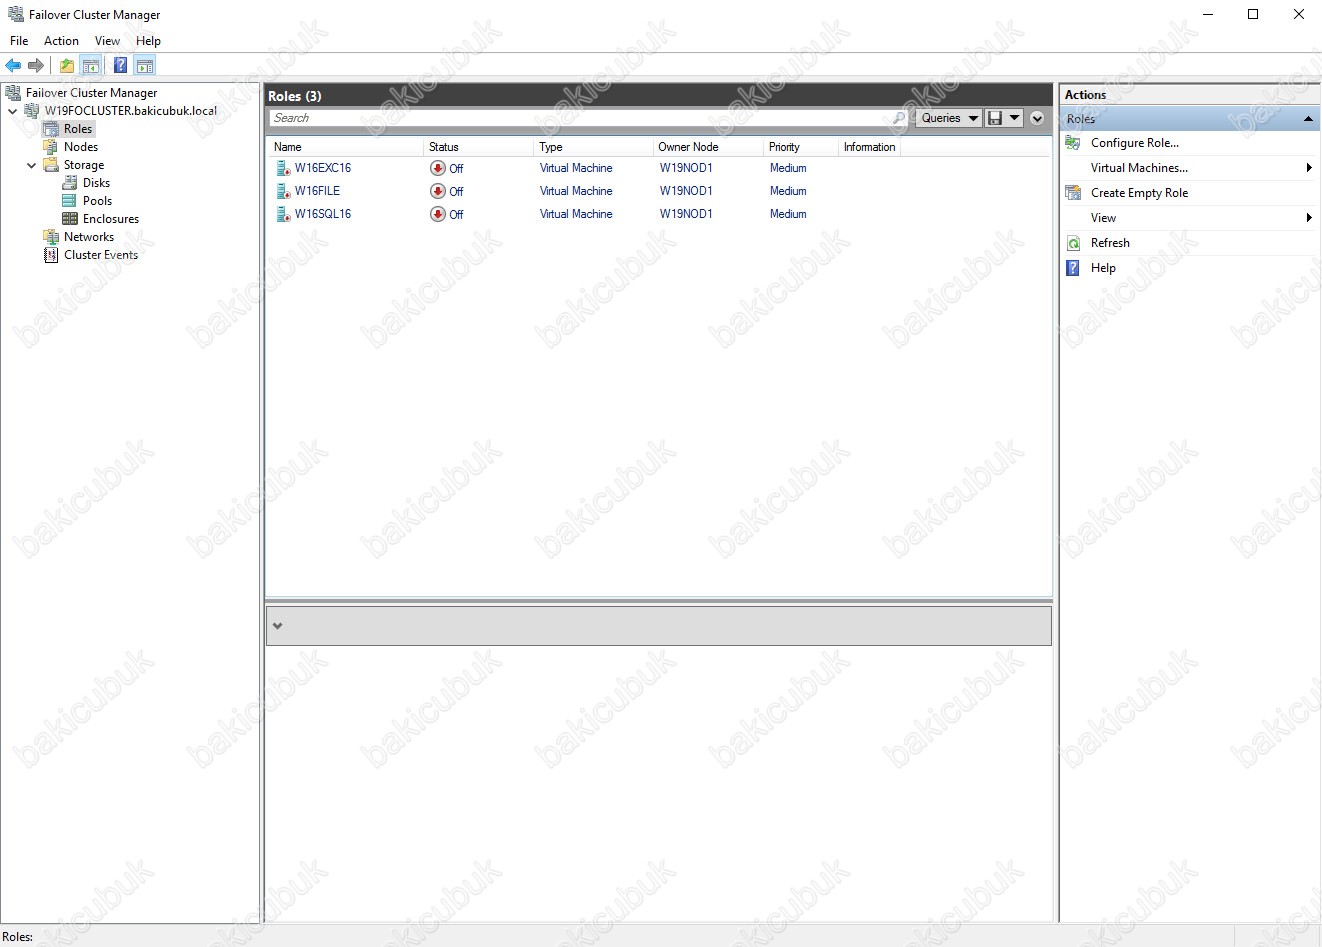The height and width of the screenshot is (947, 1322).
Task: Click the W19FOCLUSTER cluster icon in tree
Action: pyautogui.click(x=32, y=111)
